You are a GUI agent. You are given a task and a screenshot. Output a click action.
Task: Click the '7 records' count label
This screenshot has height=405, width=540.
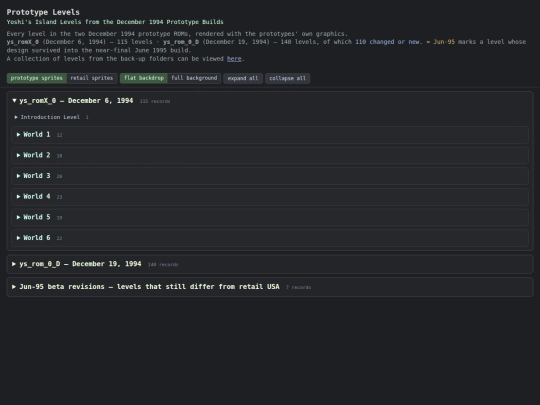298,287
